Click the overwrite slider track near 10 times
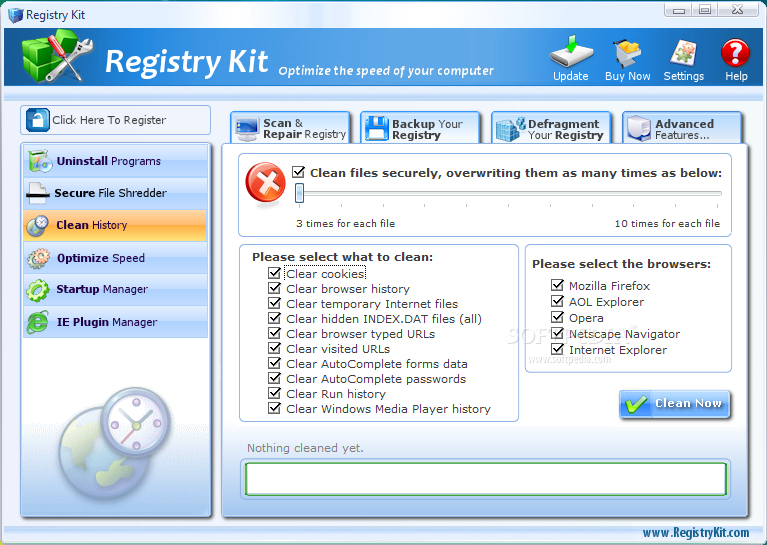The width and height of the screenshot is (767, 545). click(x=717, y=193)
